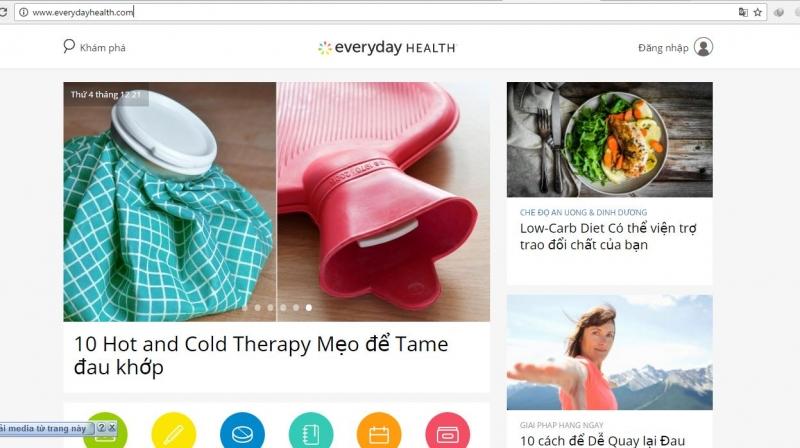This screenshot has width=800, height=448.
Task: Open the Khám phá search magnifier icon
Action: (x=69, y=46)
